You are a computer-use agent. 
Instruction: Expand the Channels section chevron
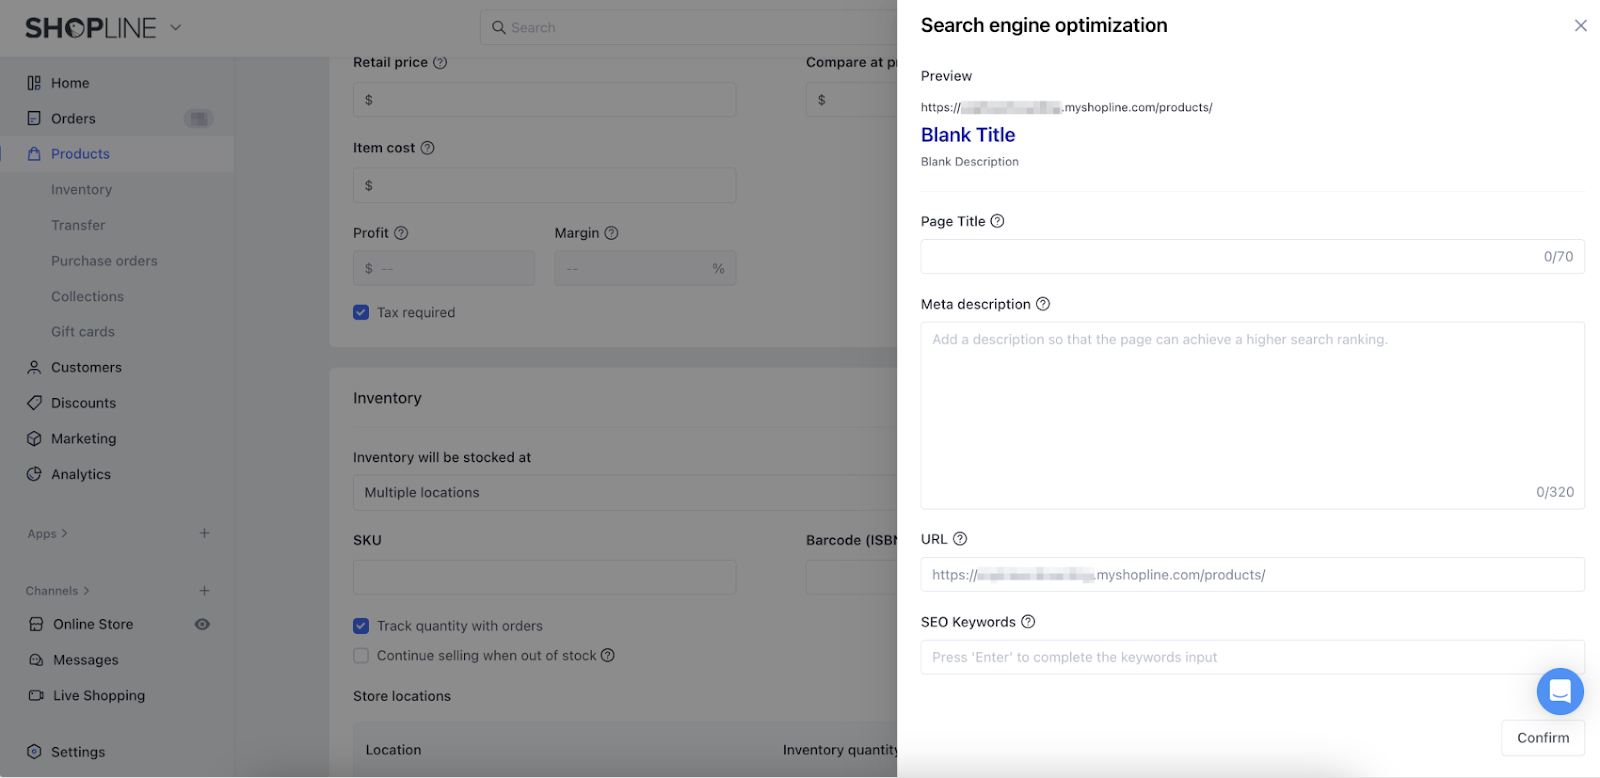(87, 591)
